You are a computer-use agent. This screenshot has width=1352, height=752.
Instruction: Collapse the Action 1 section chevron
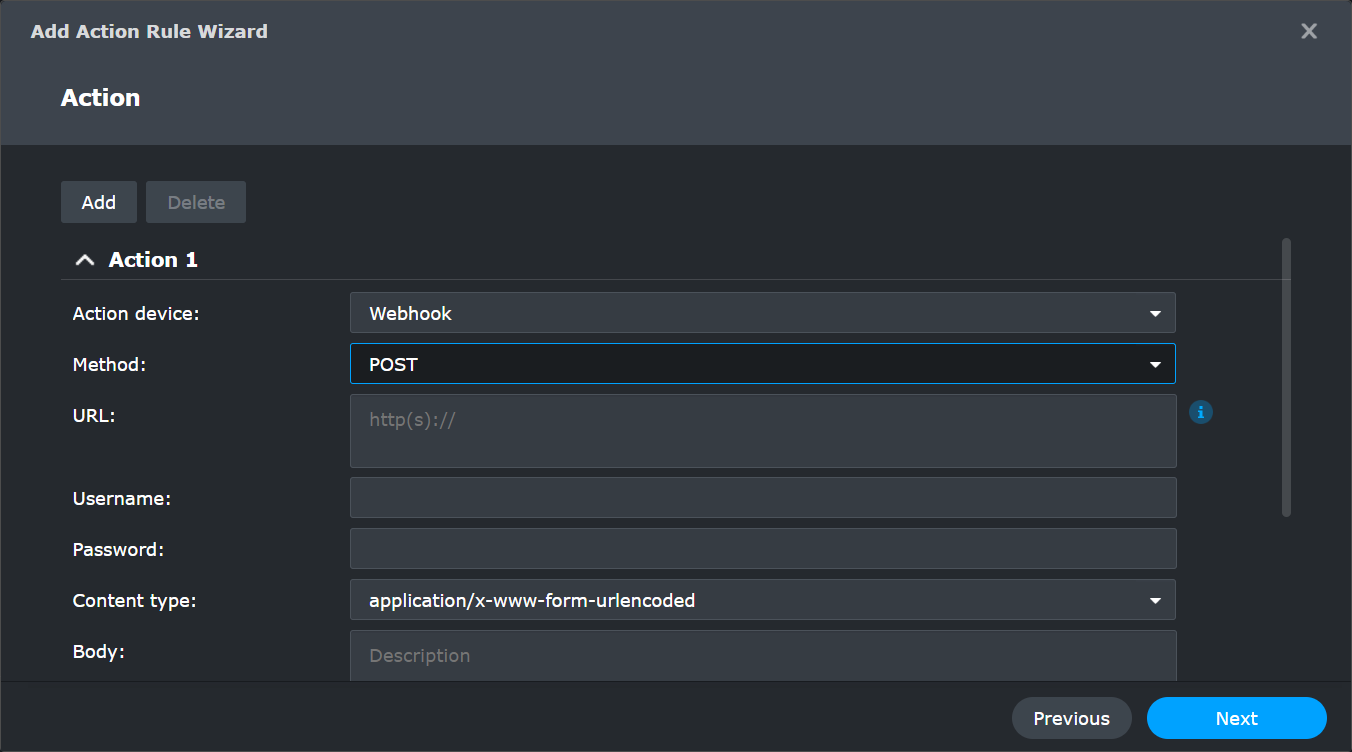coord(85,258)
